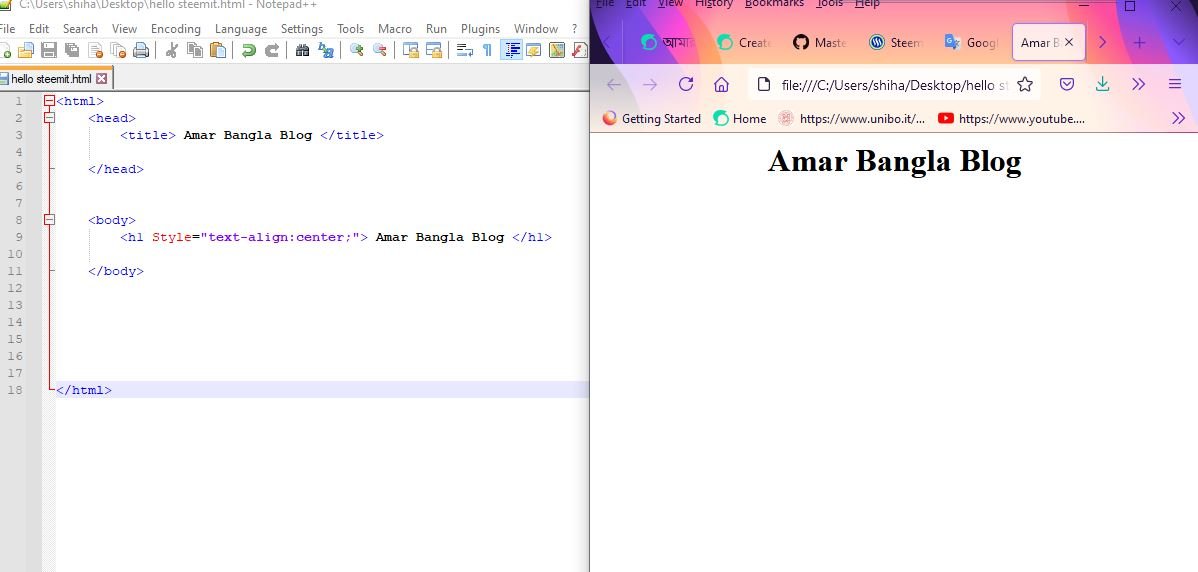Viewport: 1198px width, 572px height.
Task: Toggle the Word Wrap toolbar button
Action: tap(465, 50)
